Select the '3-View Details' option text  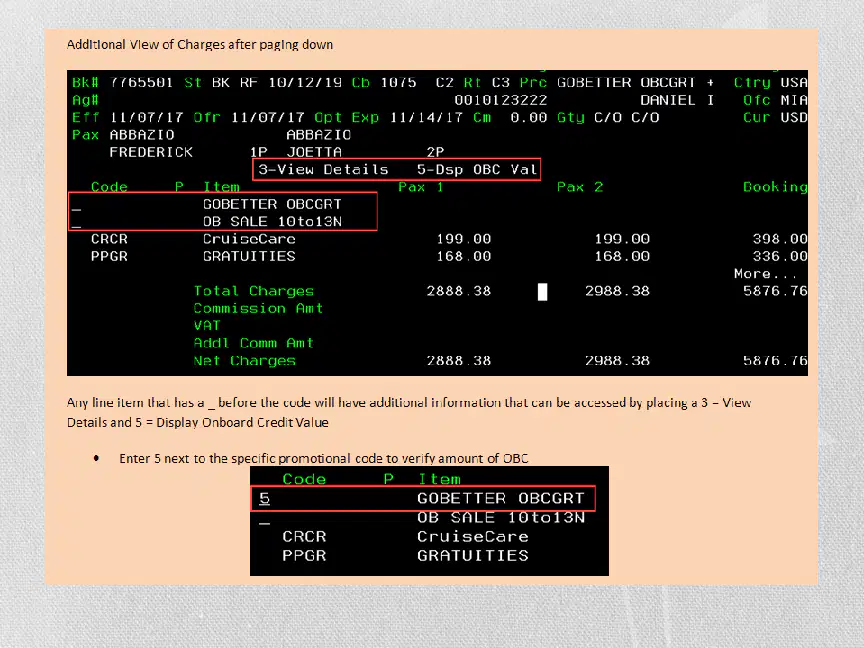click(323, 170)
